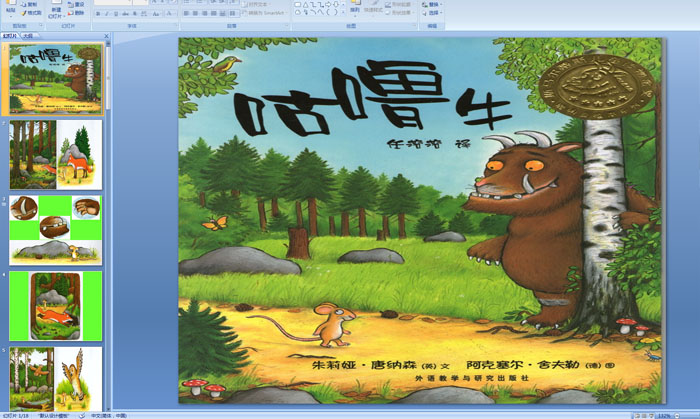Open Shape Effects (形状效果) dropdown
The image size is (700, 419).
(x=398, y=13)
